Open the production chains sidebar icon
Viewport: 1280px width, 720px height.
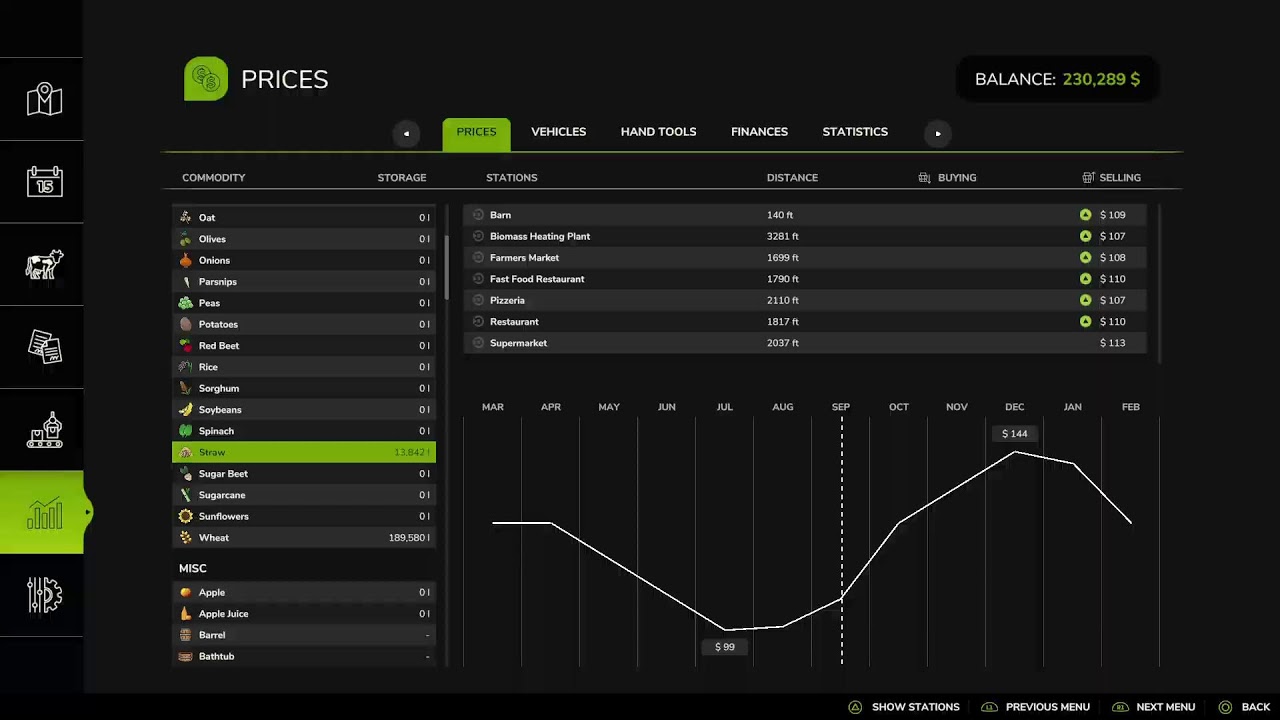click(x=44, y=429)
